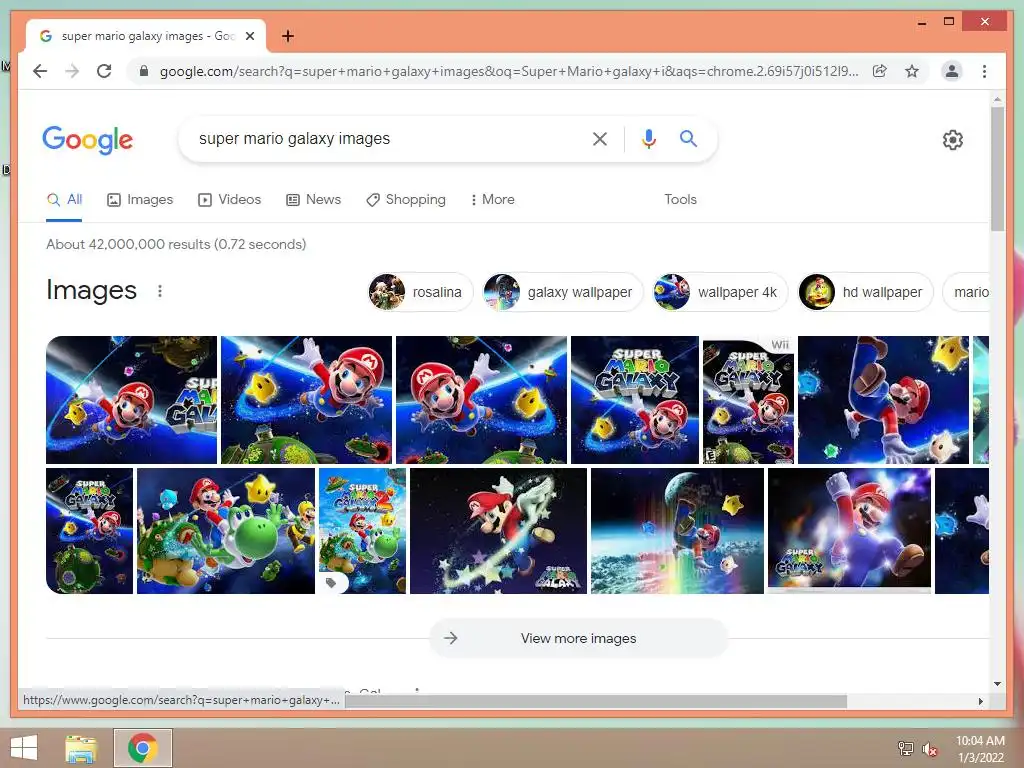The width and height of the screenshot is (1024, 768).
Task: Click the browser forward arrow
Action: coord(72,71)
